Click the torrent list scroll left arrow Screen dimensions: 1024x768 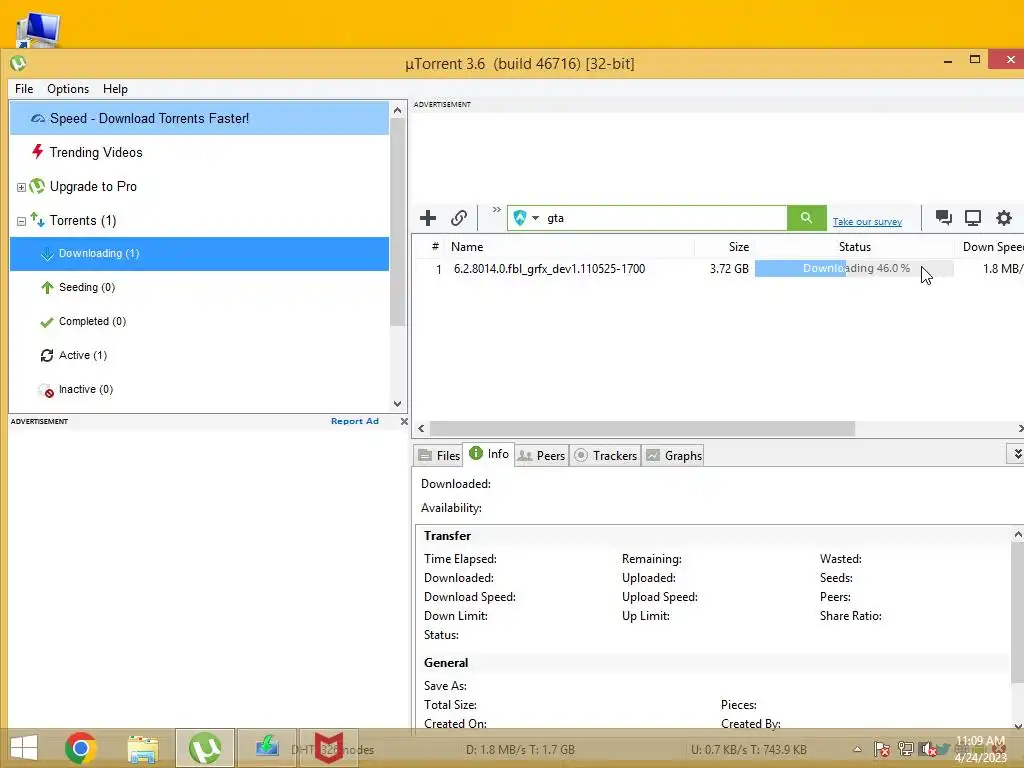click(x=421, y=428)
